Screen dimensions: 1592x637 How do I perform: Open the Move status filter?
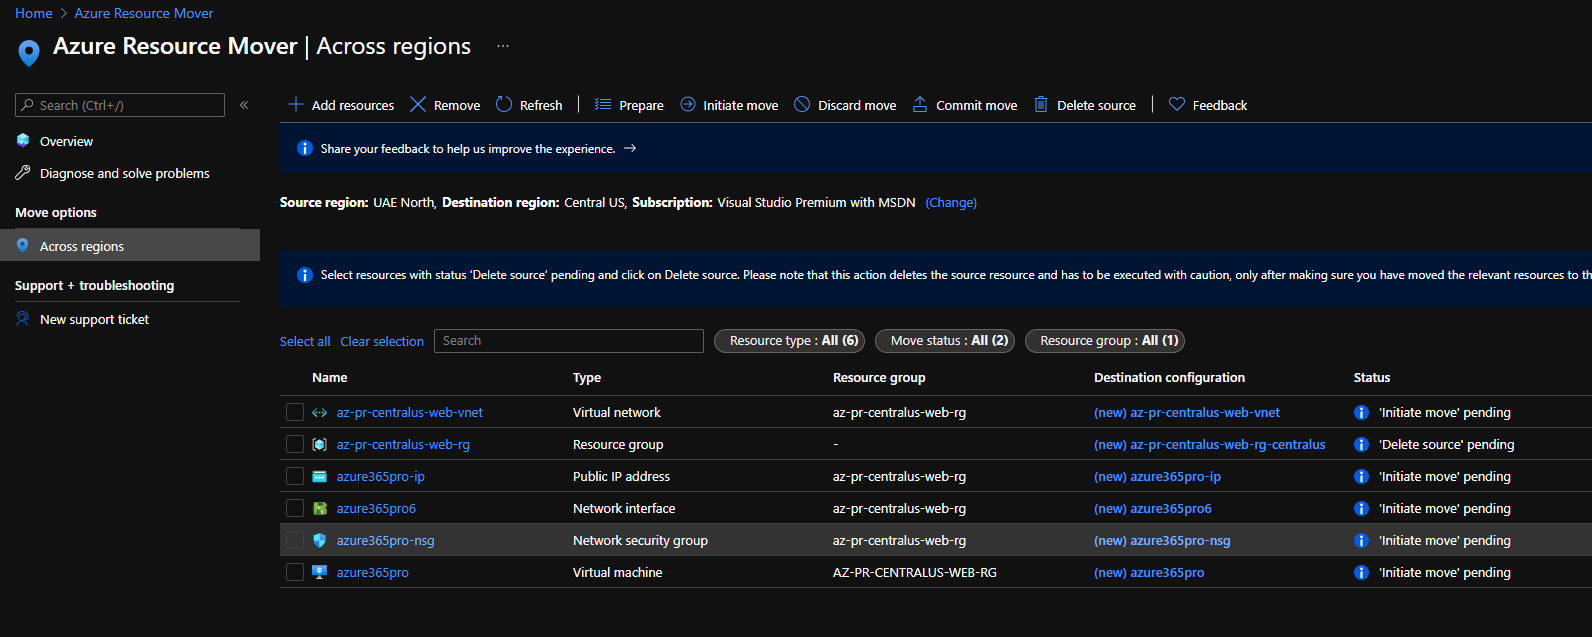click(945, 341)
